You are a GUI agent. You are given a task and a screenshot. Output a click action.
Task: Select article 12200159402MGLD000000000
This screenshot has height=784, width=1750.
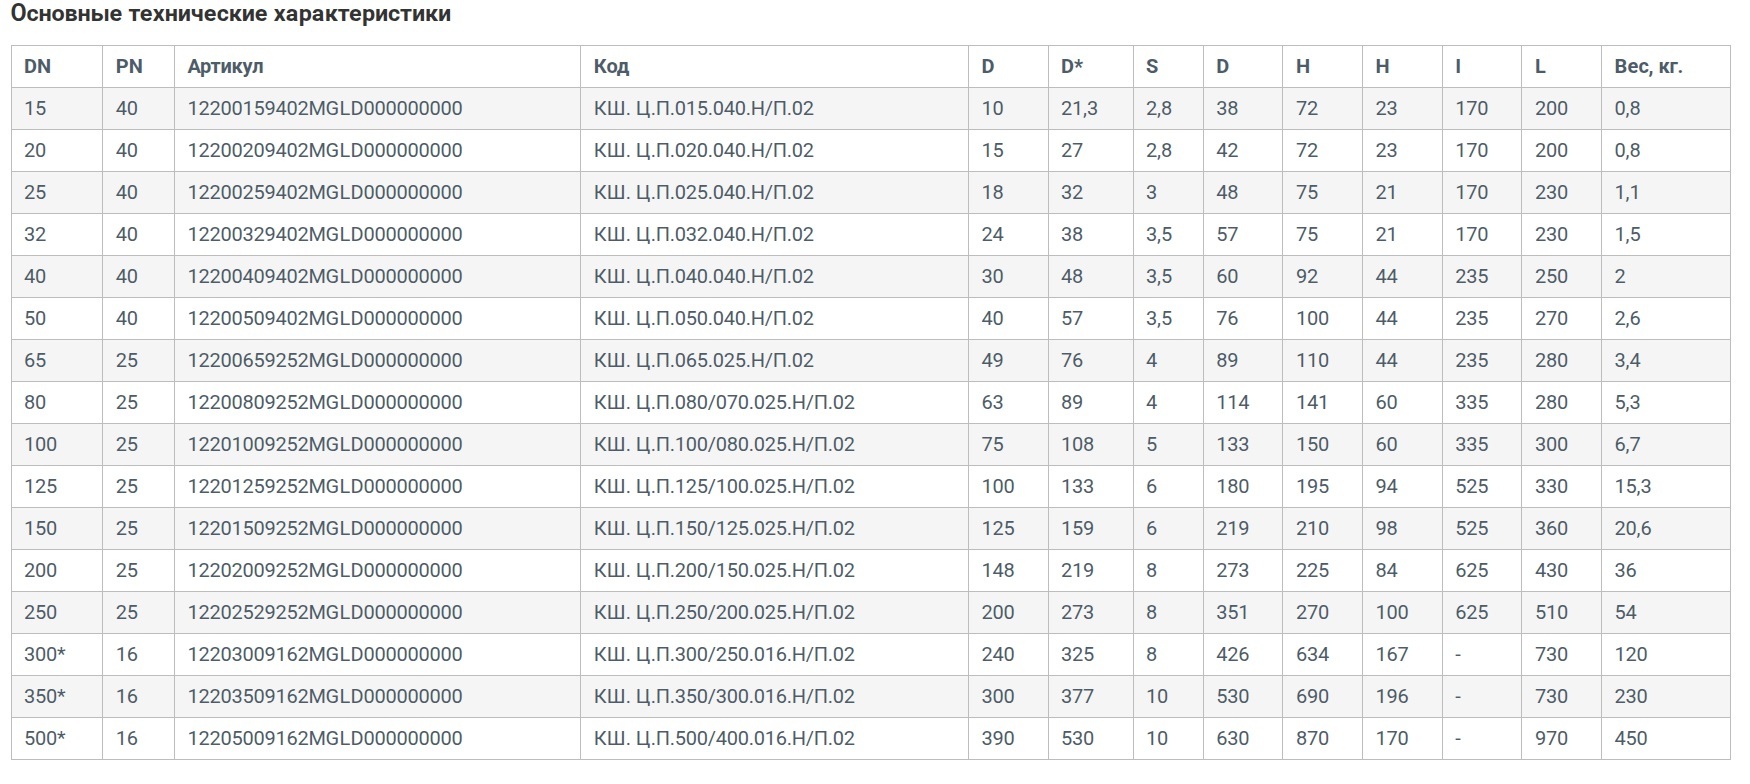[x=325, y=108]
